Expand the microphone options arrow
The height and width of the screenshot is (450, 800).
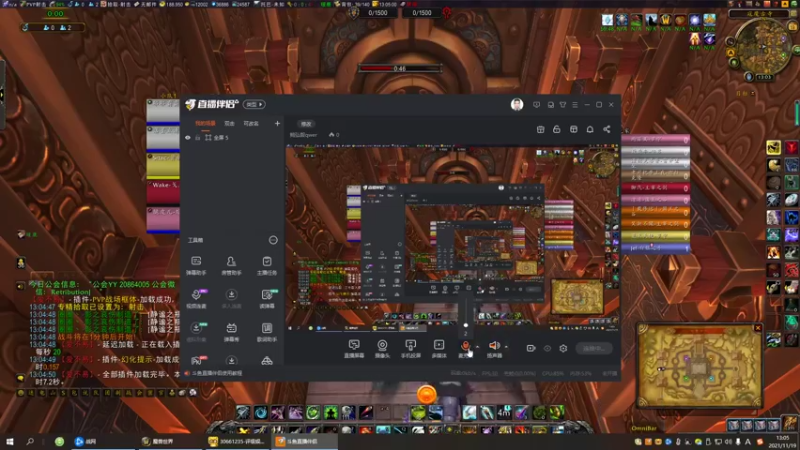tap(477, 347)
